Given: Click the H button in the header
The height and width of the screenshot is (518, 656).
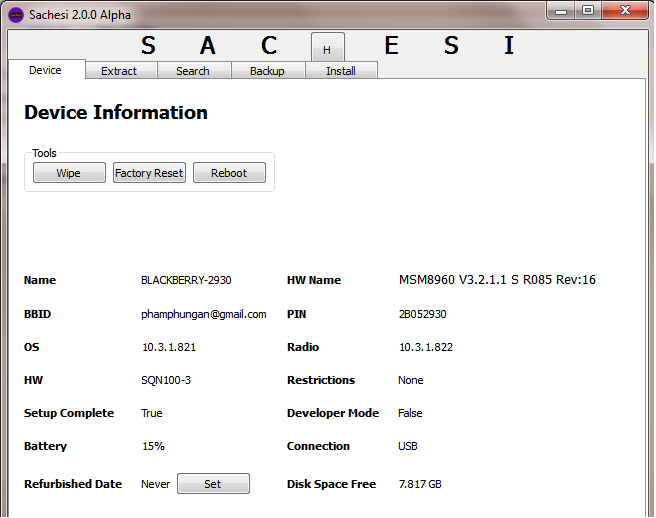Looking at the screenshot, I should [x=328, y=48].
